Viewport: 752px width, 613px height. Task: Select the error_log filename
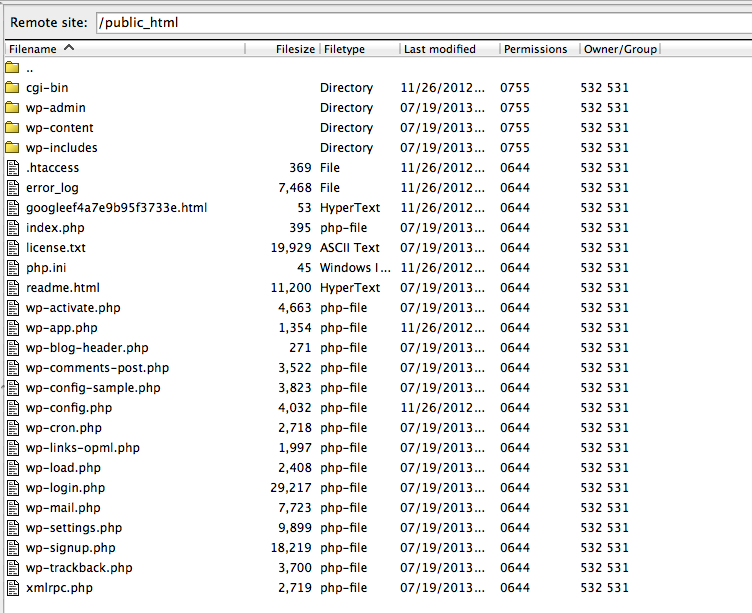pyautogui.click(x=52, y=188)
